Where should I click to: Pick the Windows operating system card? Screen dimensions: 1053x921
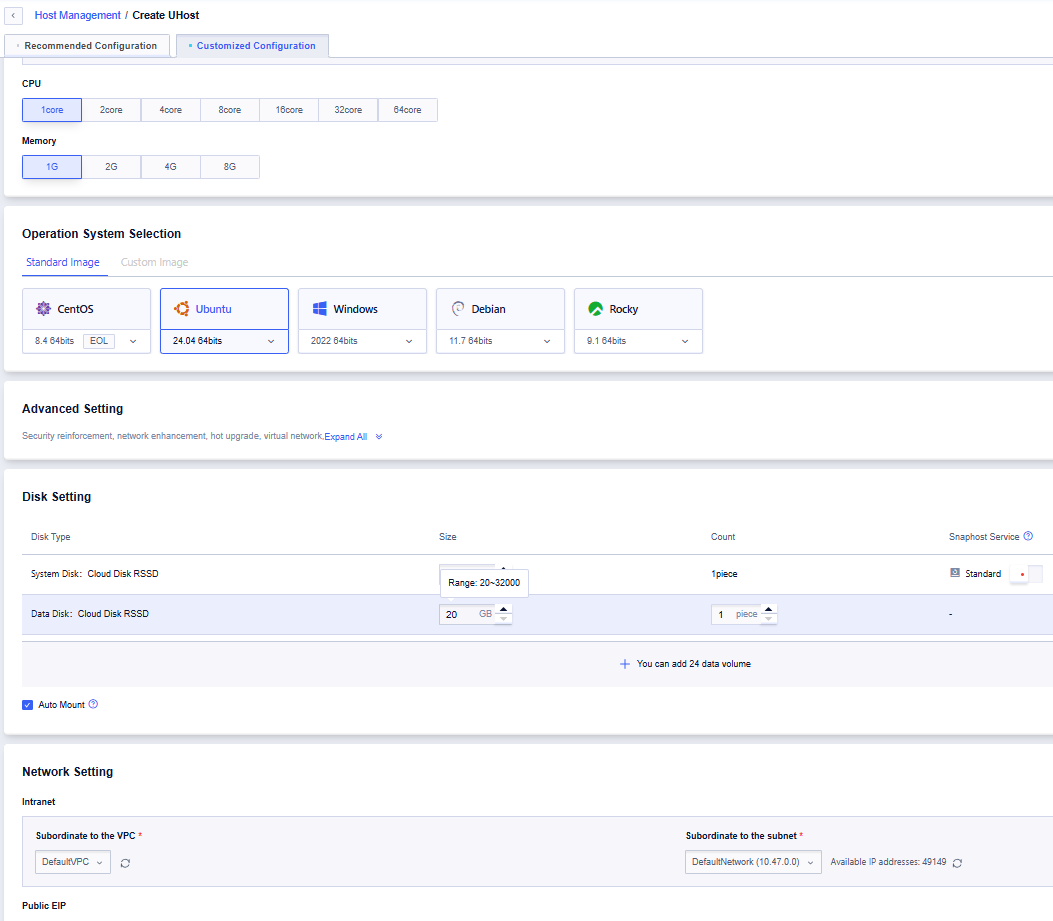point(363,309)
